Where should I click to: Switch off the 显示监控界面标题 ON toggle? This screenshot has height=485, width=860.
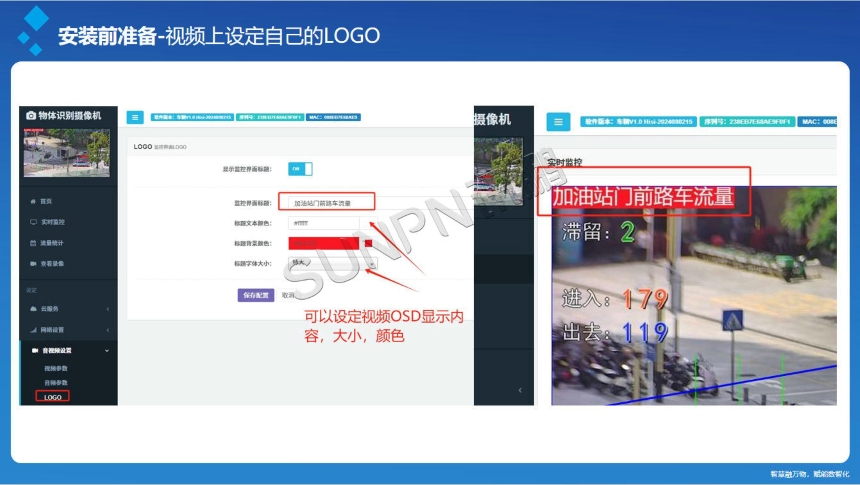300,169
